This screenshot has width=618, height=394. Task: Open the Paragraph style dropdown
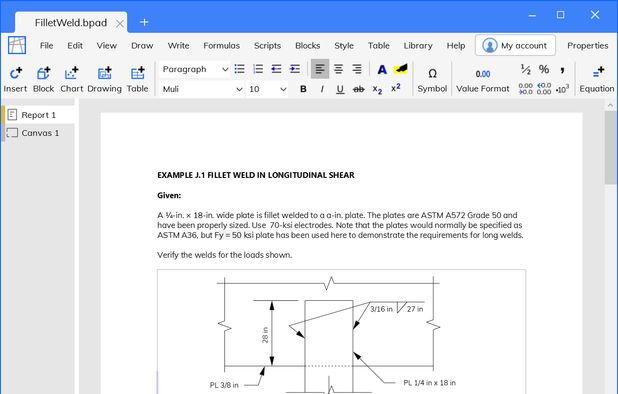coord(195,69)
